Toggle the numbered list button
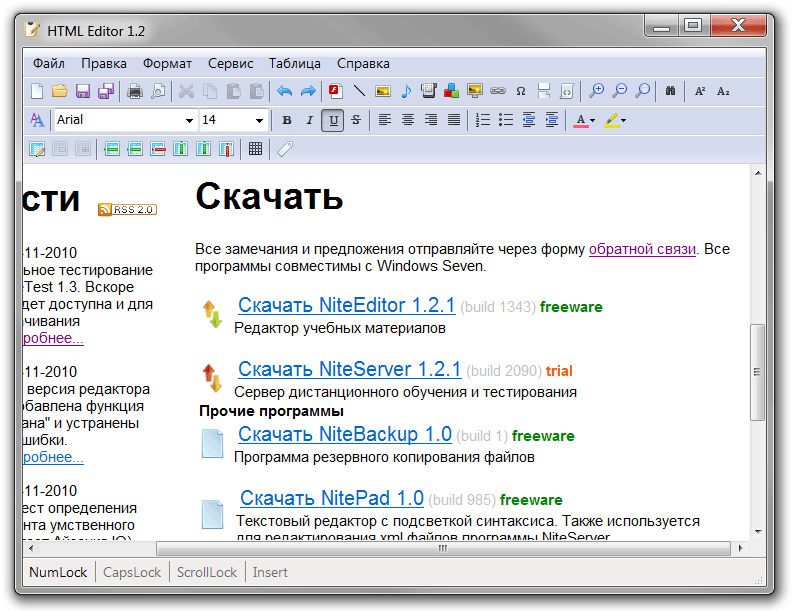This screenshot has height=611, width=792. pyautogui.click(x=483, y=120)
